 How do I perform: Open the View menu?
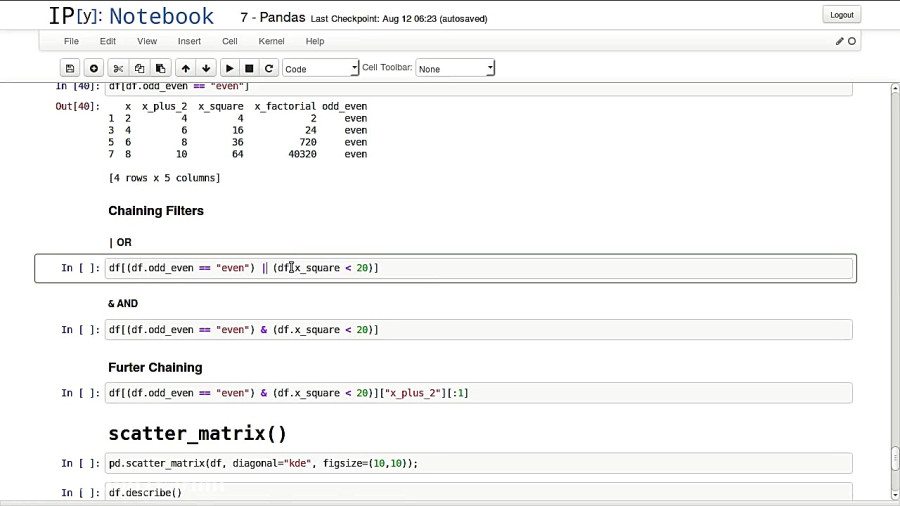tap(147, 41)
